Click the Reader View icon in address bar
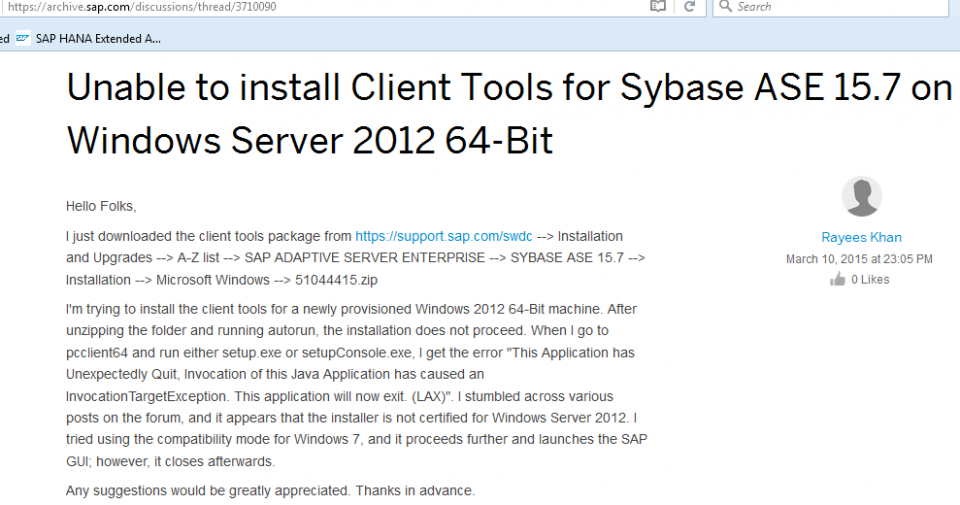 point(657,6)
